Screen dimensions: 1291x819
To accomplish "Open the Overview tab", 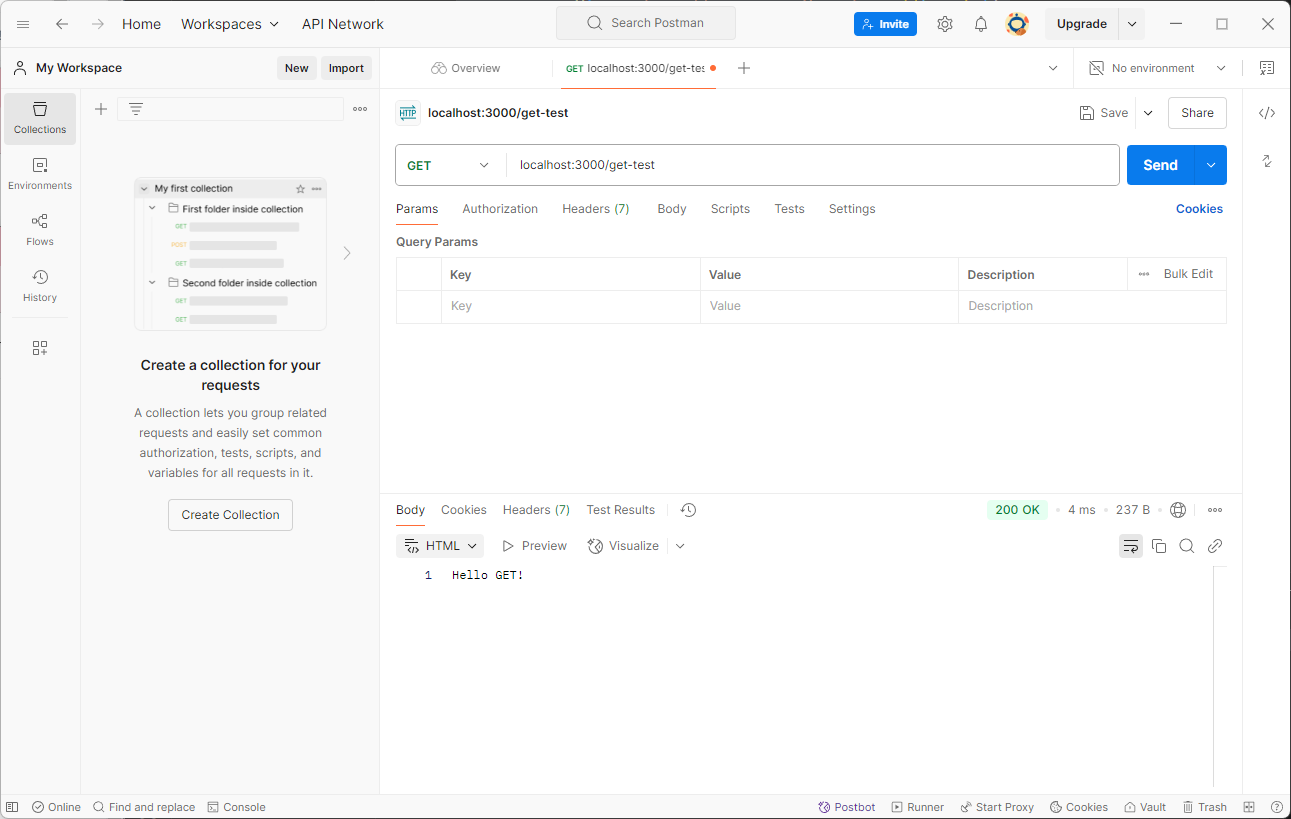I will click(466, 68).
